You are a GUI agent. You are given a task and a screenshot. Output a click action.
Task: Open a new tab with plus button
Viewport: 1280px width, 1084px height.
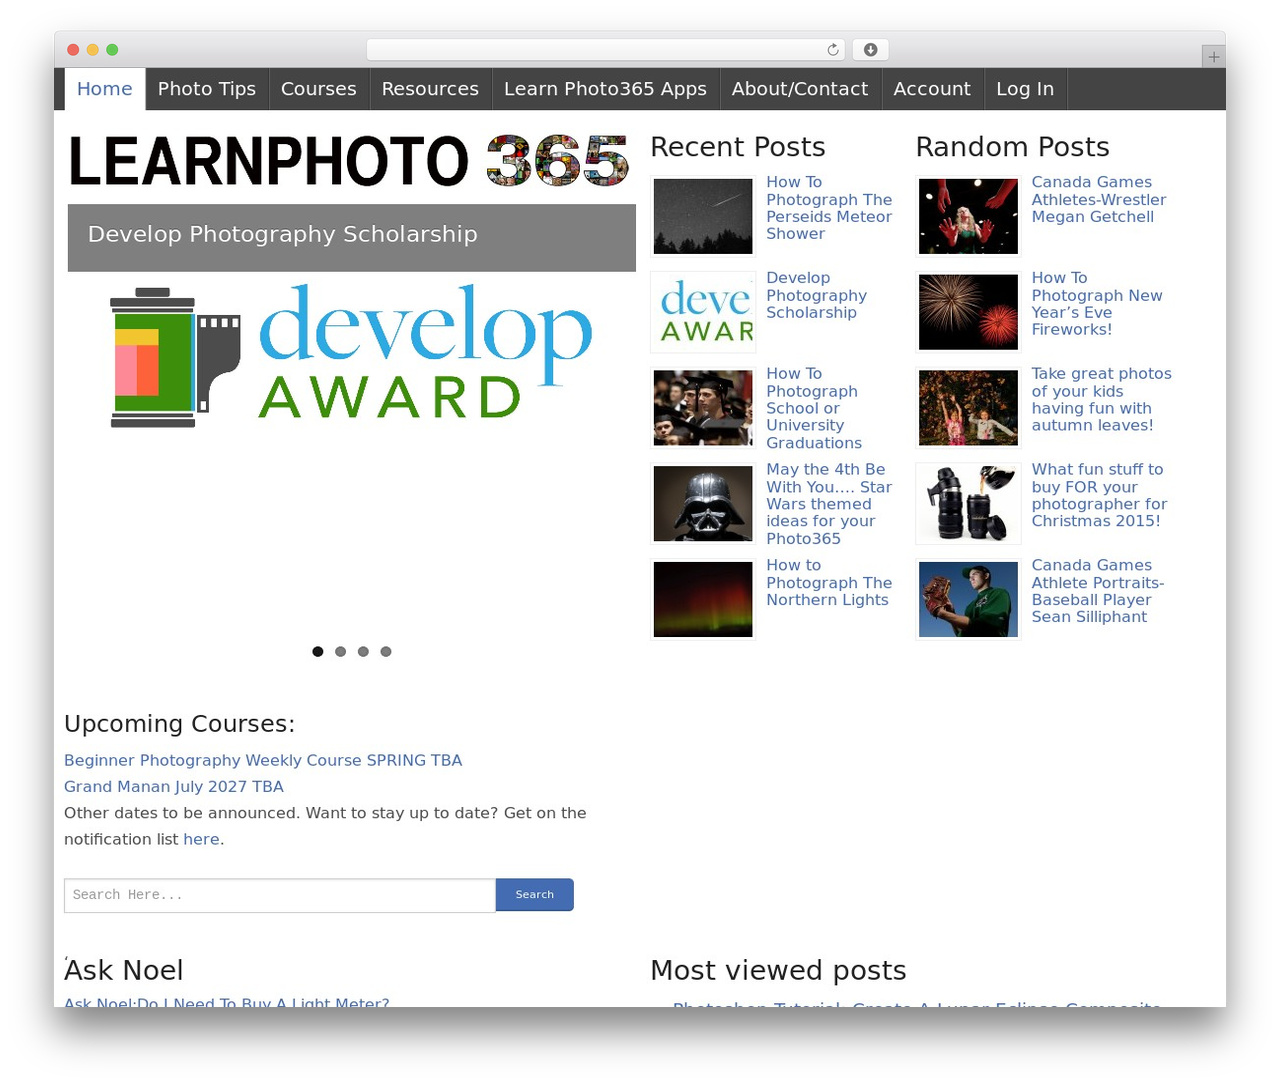pyautogui.click(x=1213, y=57)
